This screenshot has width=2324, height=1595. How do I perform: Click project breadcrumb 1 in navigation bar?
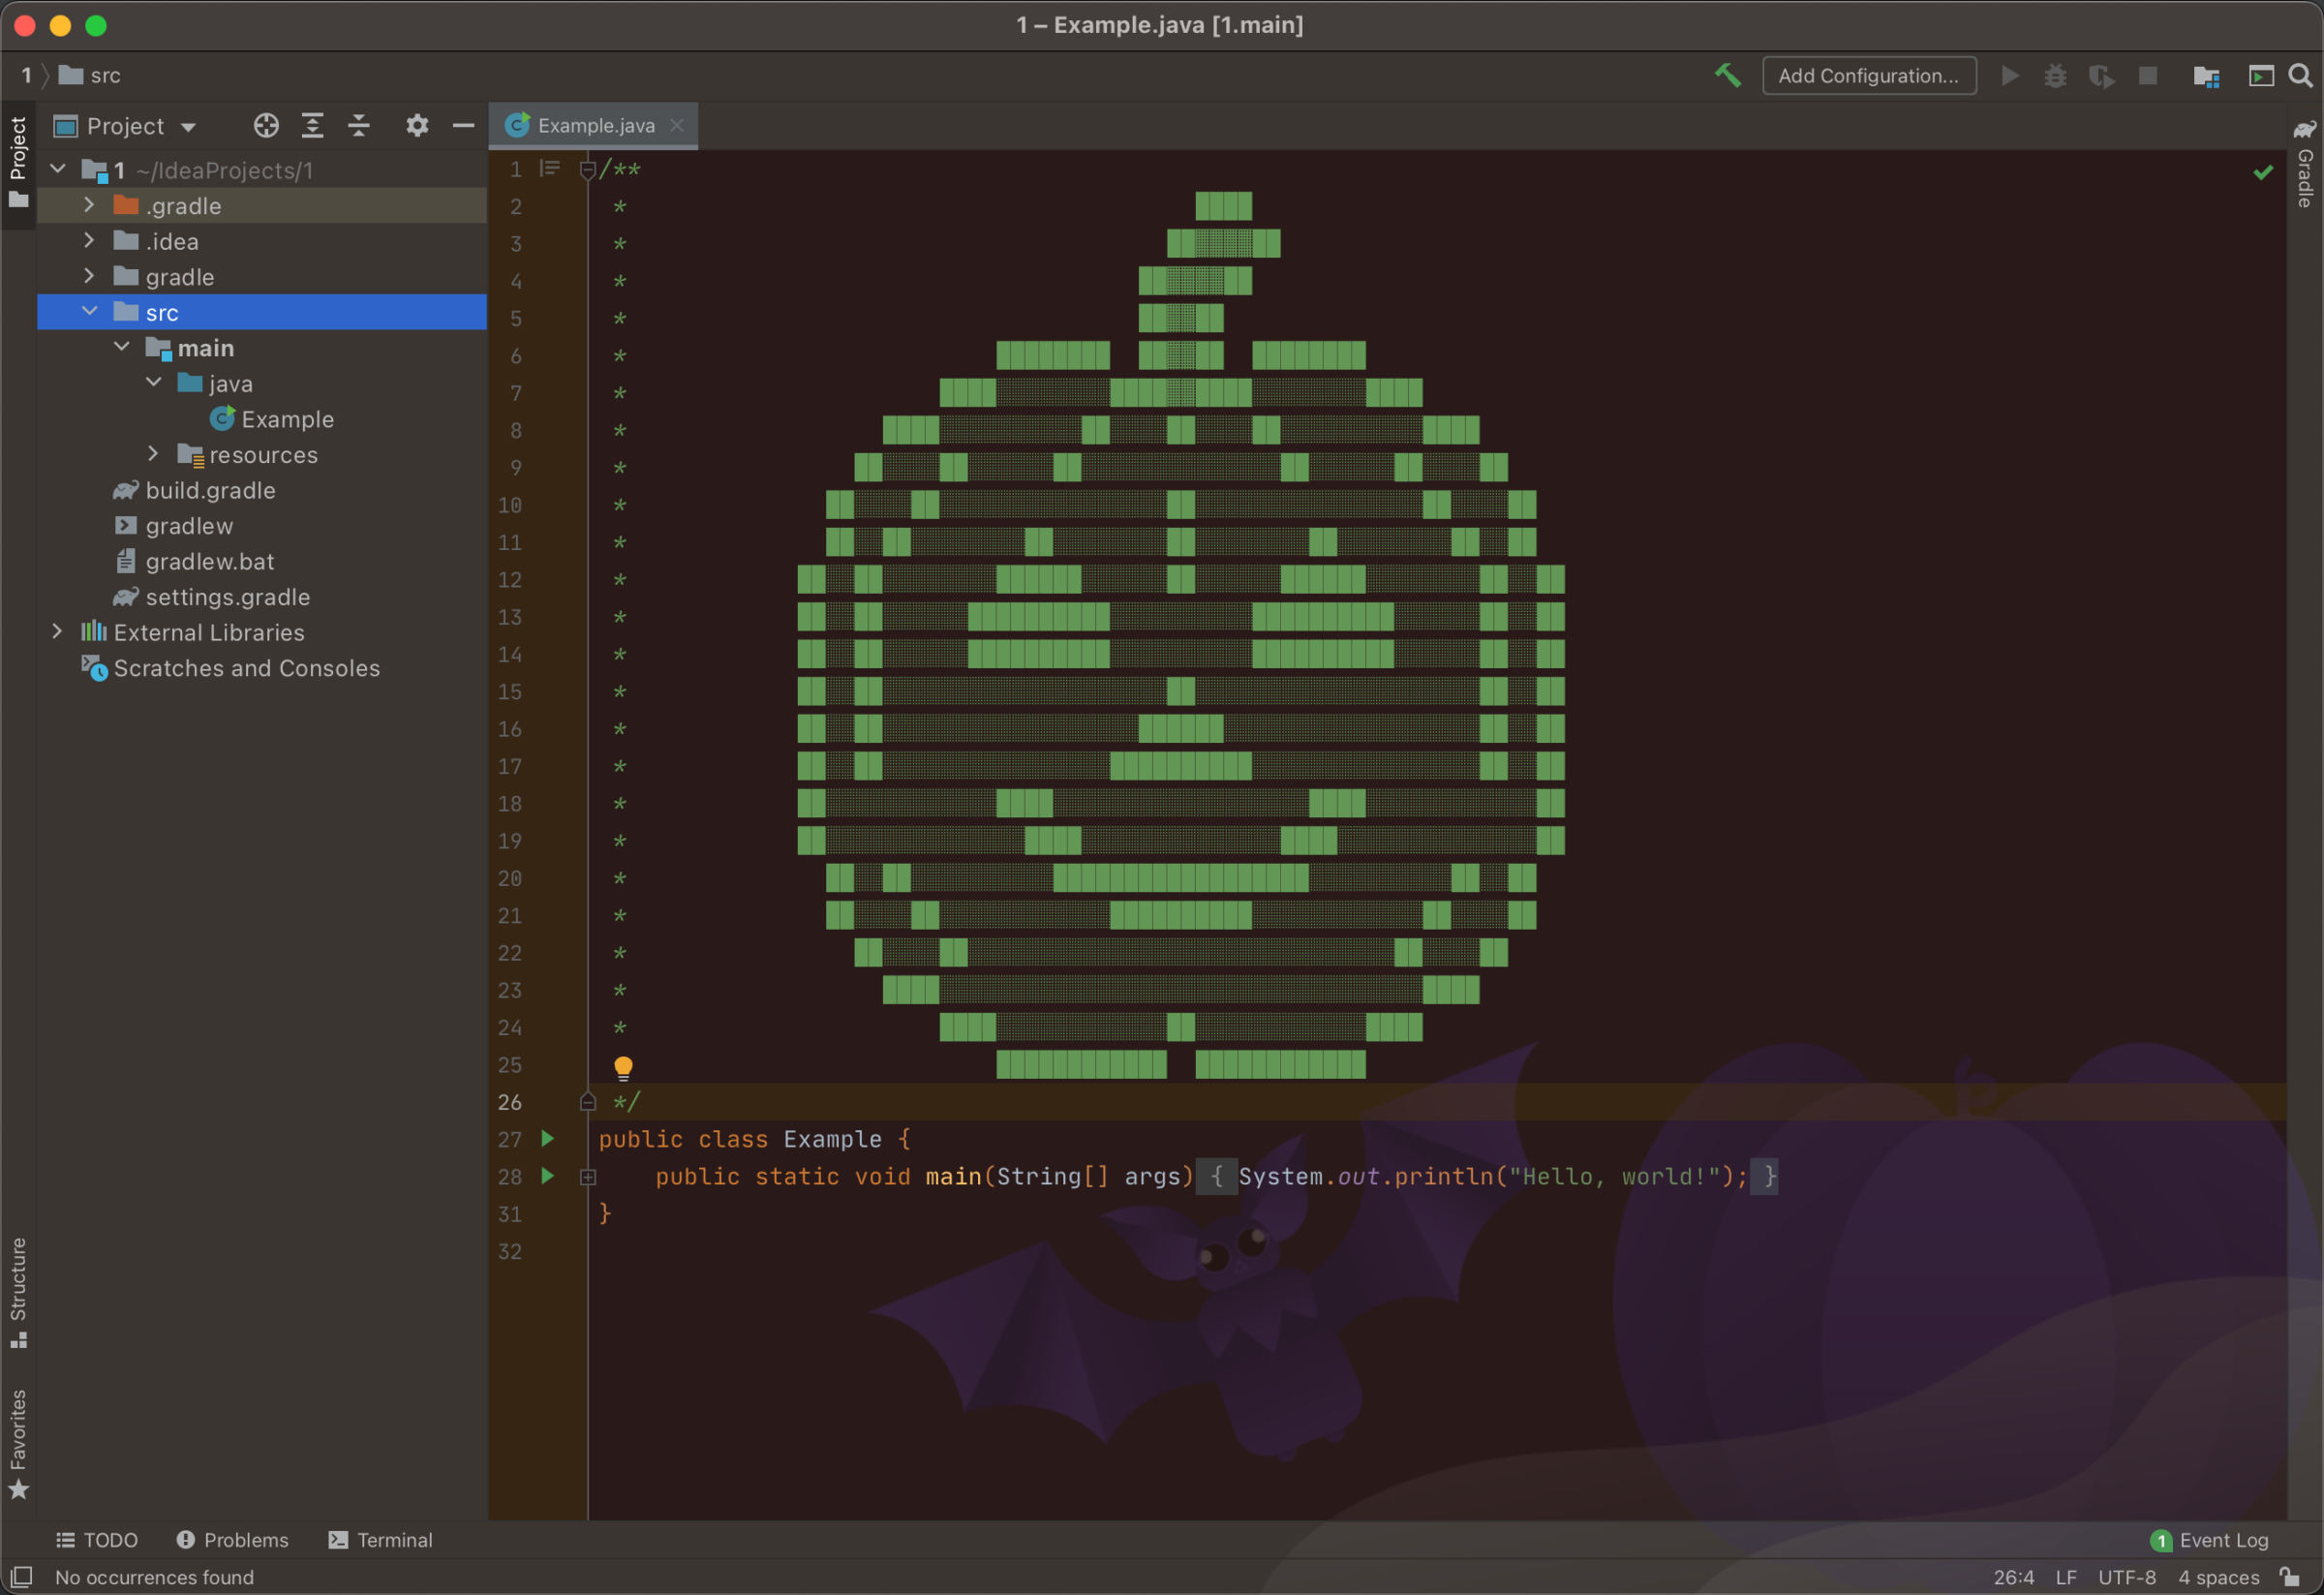(x=27, y=75)
